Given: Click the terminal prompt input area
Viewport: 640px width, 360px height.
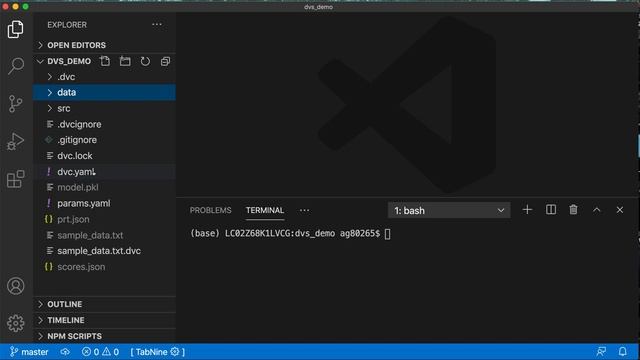Looking at the screenshot, I should click(387, 233).
